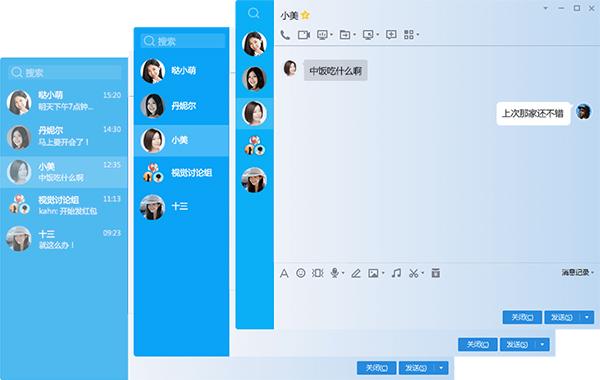
Task: Open the 小美 conversation timed 12:35
Action: (64, 172)
